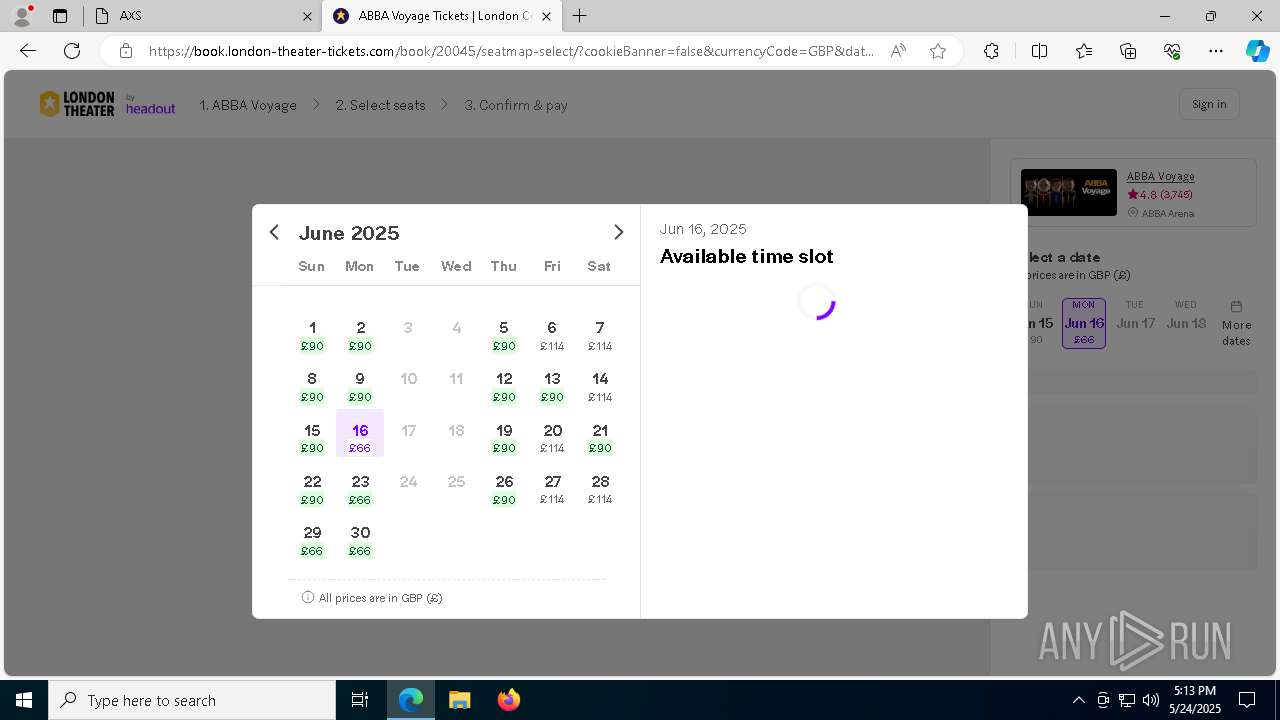
Task: Go to step 3. Confirm & pay
Action: pyautogui.click(x=516, y=105)
